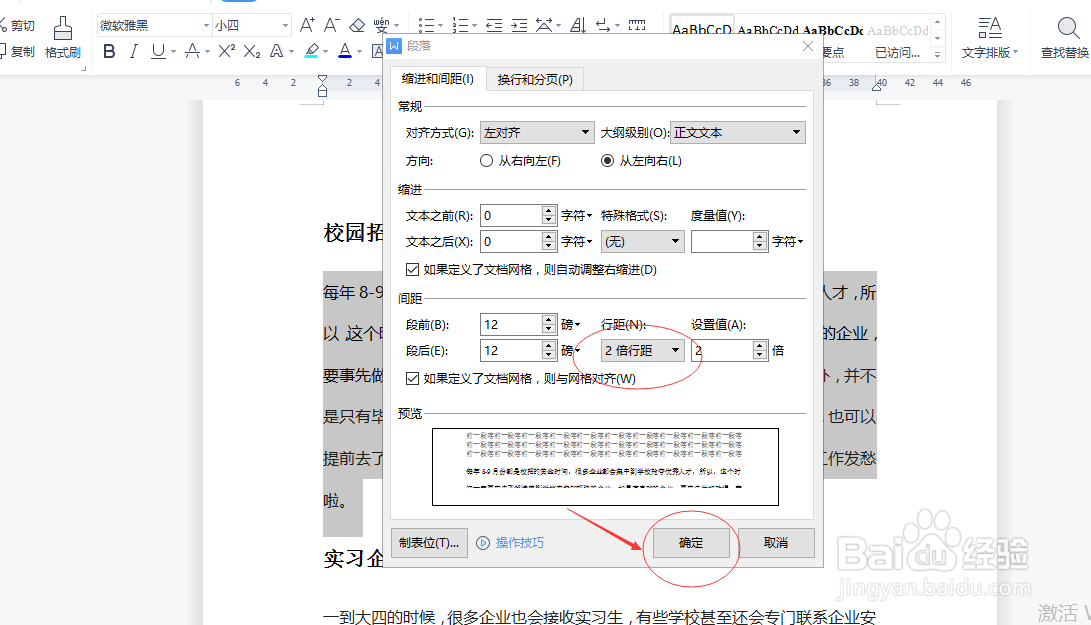This screenshot has height=625, width=1091.
Task: Confirm settings with the 确定 button
Action: pyautogui.click(x=691, y=542)
